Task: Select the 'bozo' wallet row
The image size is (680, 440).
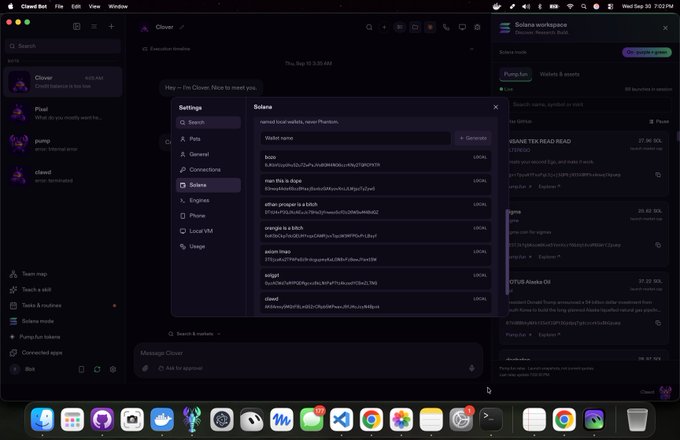Action: click(376, 161)
